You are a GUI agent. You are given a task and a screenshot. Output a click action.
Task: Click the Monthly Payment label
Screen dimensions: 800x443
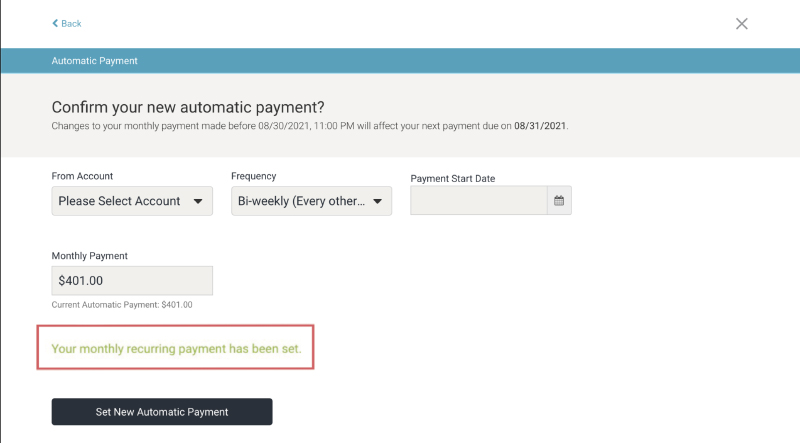(x=89, y=256)
